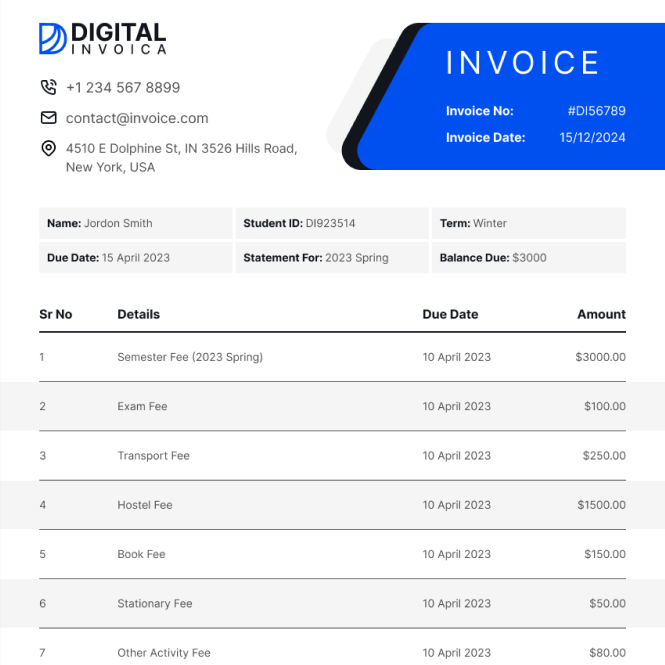Select the Exam Fee row detail
The height and width of the screenshot is (665, 665).
click(142, 406)
